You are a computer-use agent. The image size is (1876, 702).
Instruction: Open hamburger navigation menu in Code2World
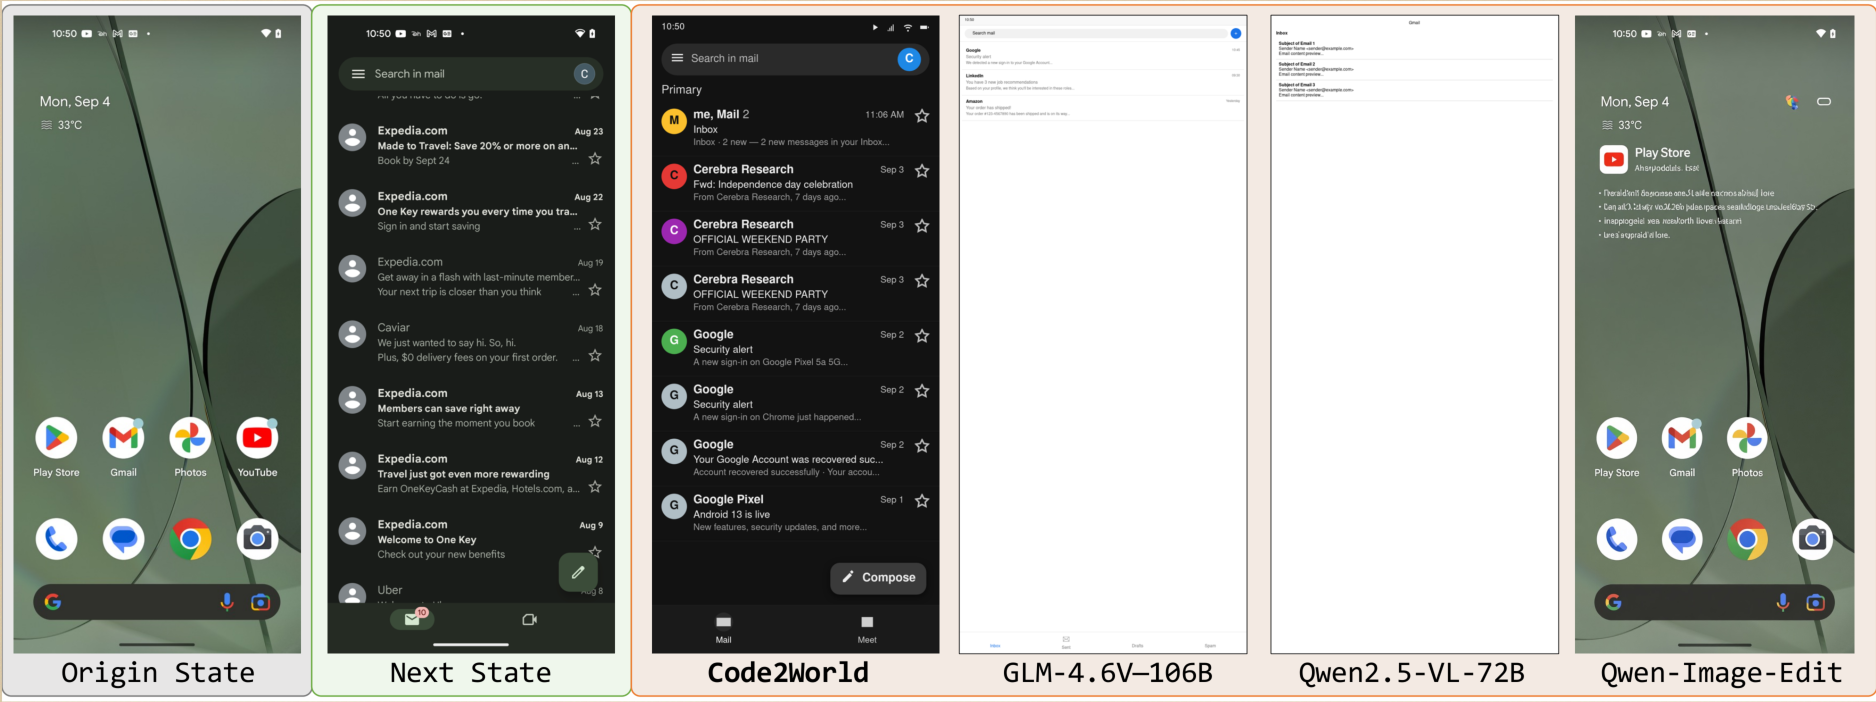click(677, 58)
